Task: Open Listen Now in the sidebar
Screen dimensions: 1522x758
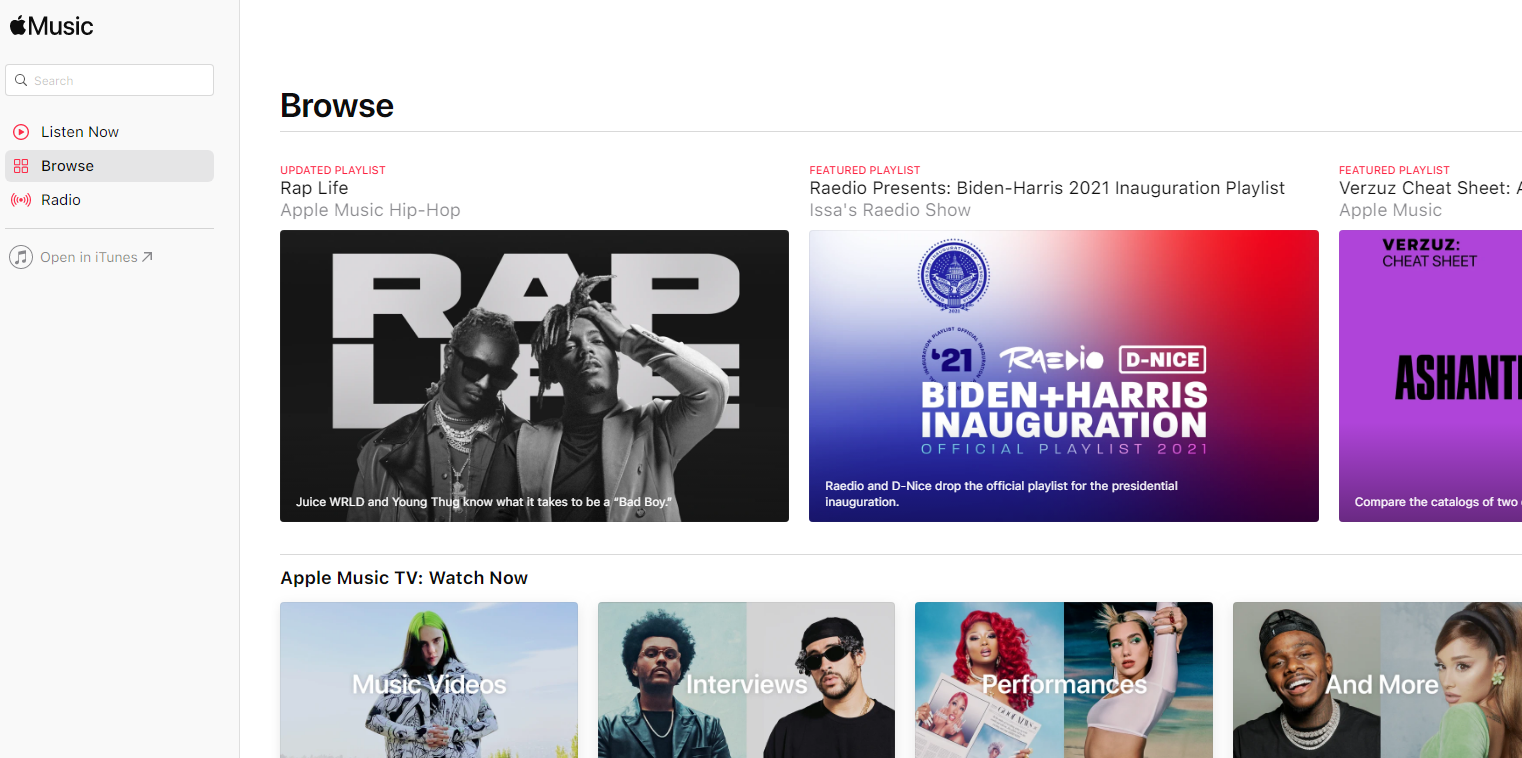Action: pyautogui.click(x=109, y=132)
